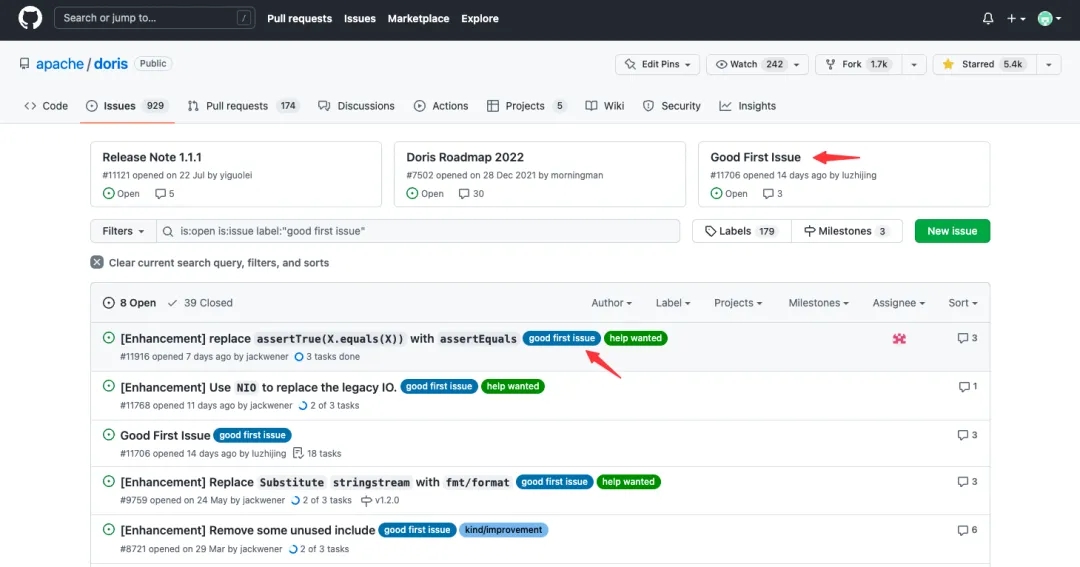Open the Projects tab
Screen dimensions: 1080x567
526,106
